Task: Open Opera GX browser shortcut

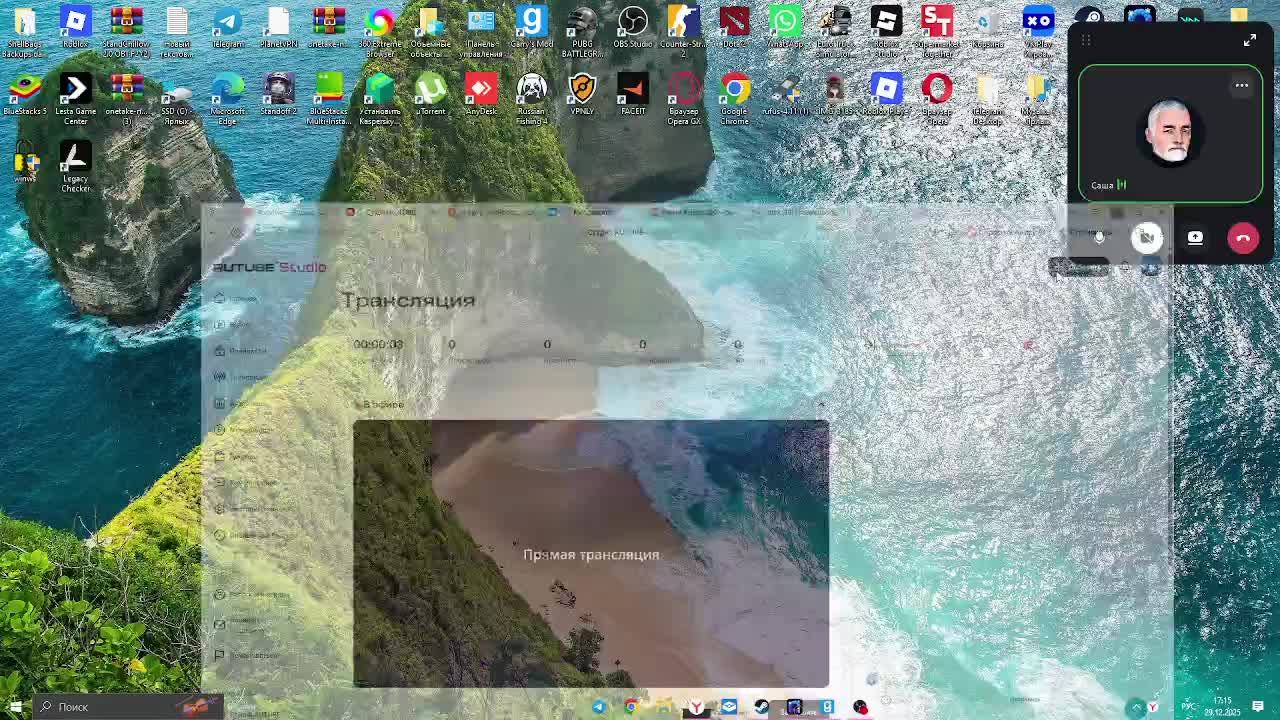Action: (x=683, y=100)
